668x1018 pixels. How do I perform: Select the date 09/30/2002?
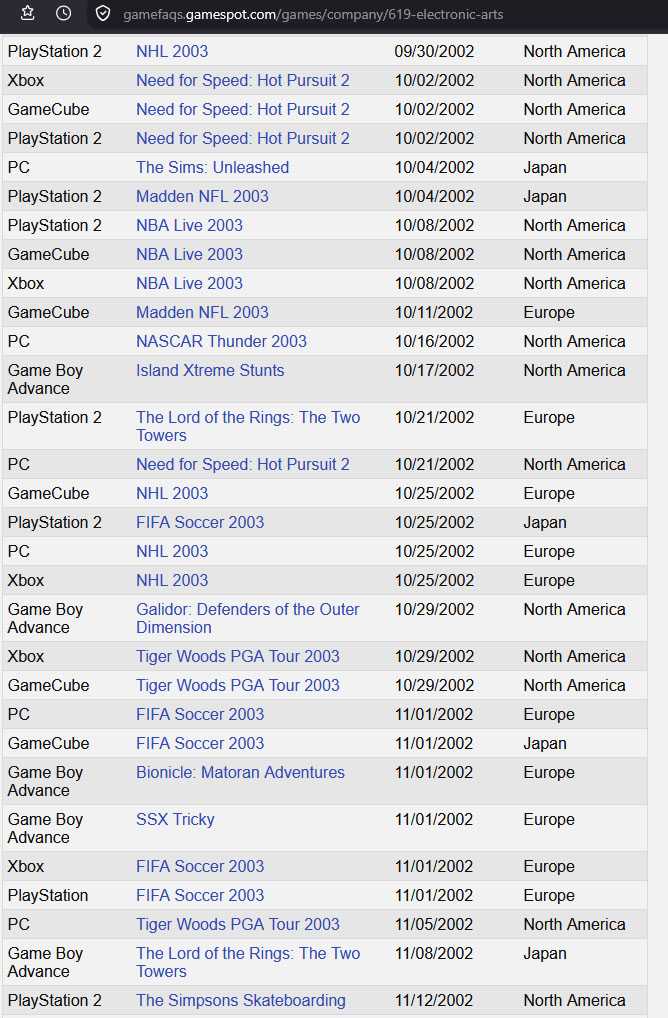point(434,51)
